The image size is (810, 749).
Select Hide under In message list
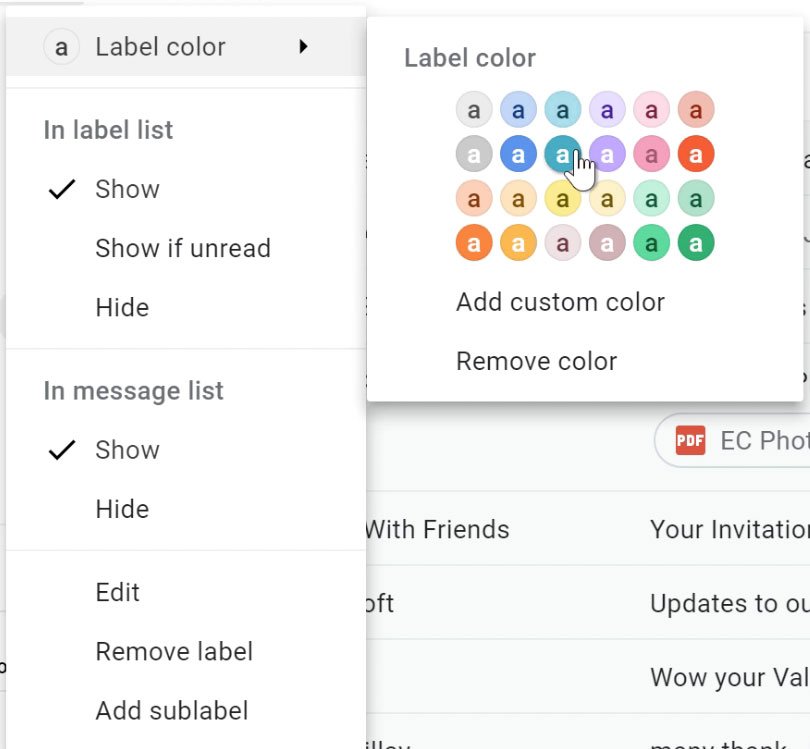(x=122, y=509)
